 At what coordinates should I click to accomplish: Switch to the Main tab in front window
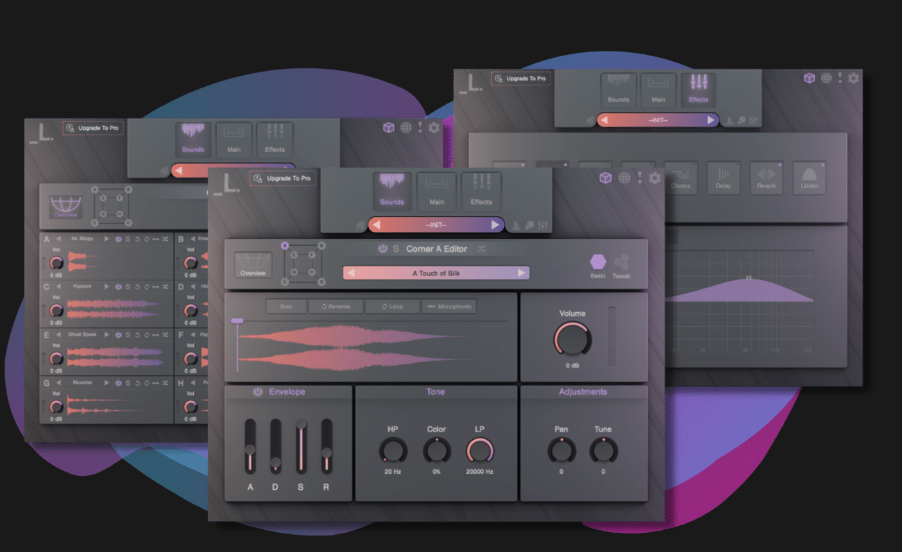coord(437,190)
